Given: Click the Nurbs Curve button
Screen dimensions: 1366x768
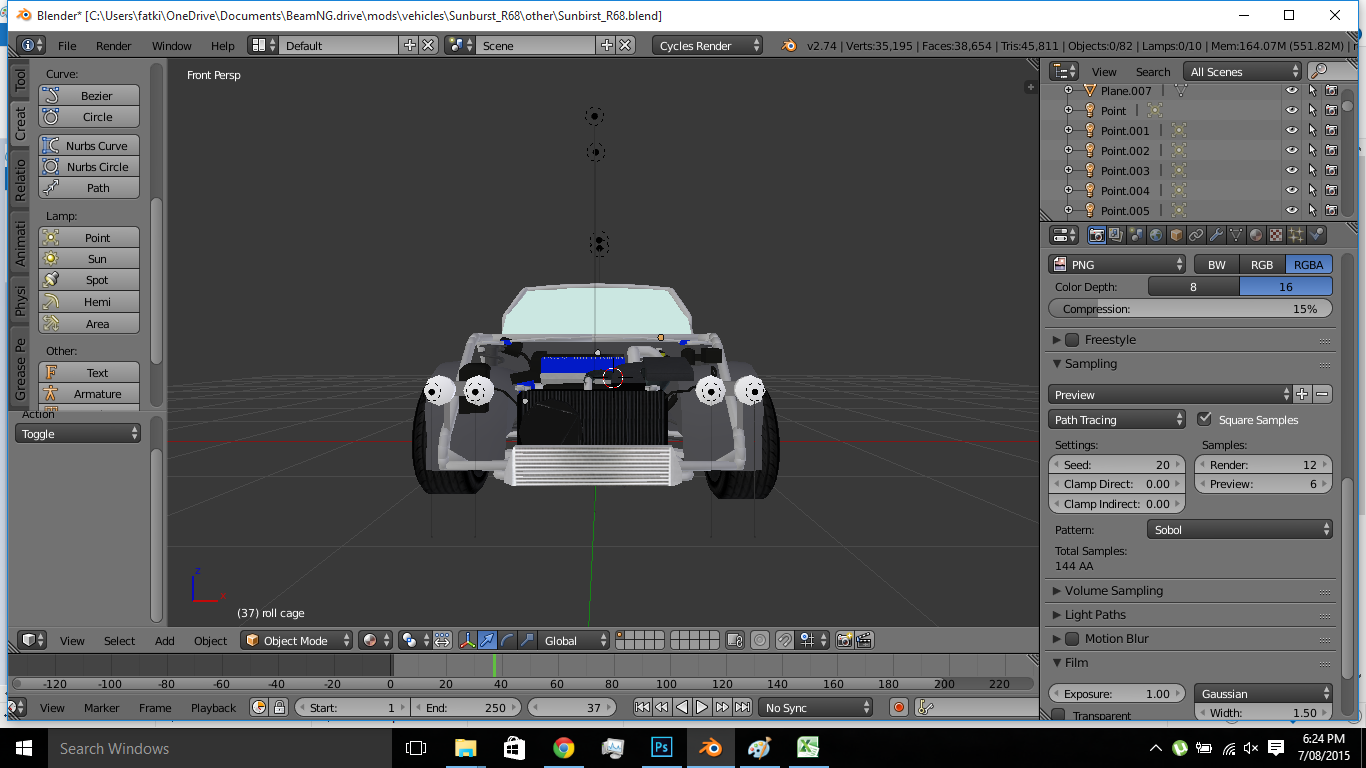Looking at the screenshot, I should click(x=89, y=146).
